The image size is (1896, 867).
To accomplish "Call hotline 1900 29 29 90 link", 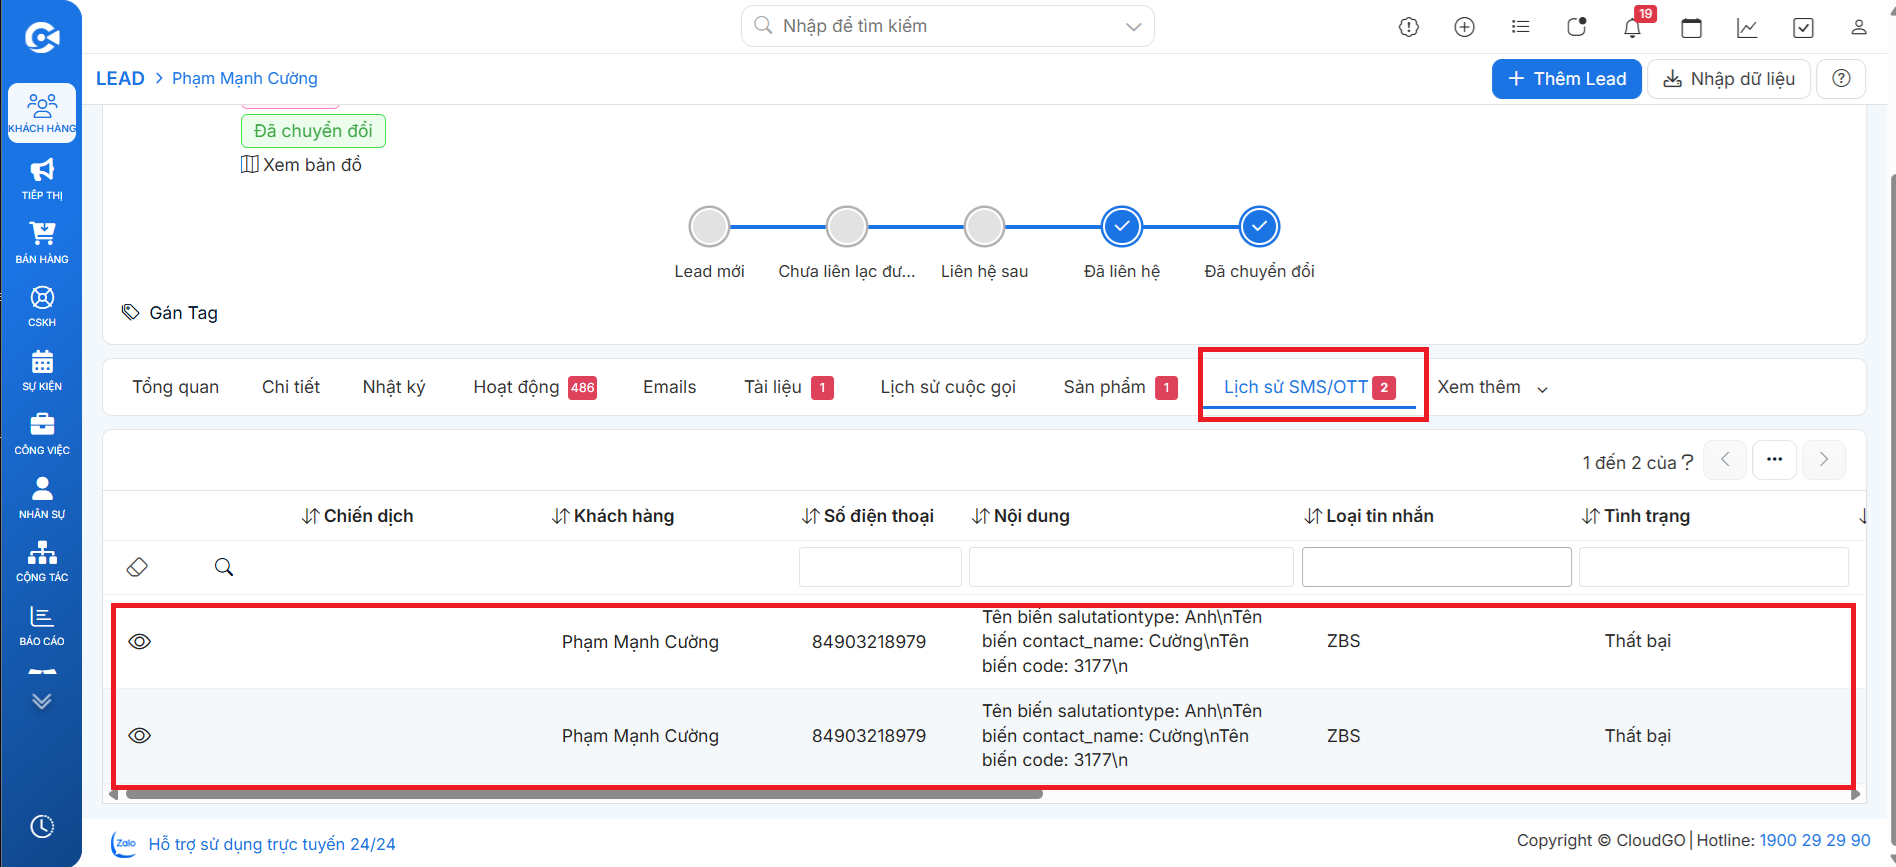I will (1815, 840).
